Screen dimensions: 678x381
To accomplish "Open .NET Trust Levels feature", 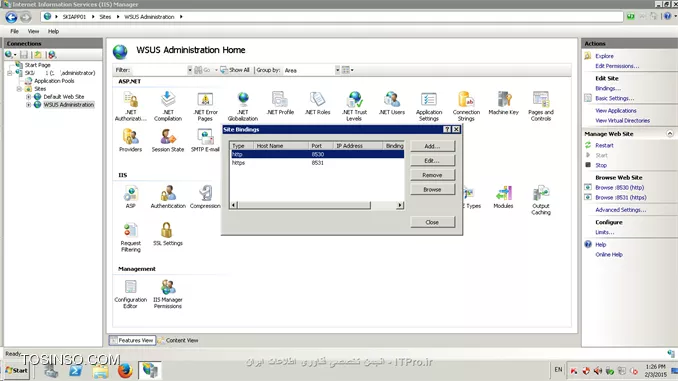I will [354, 106].
